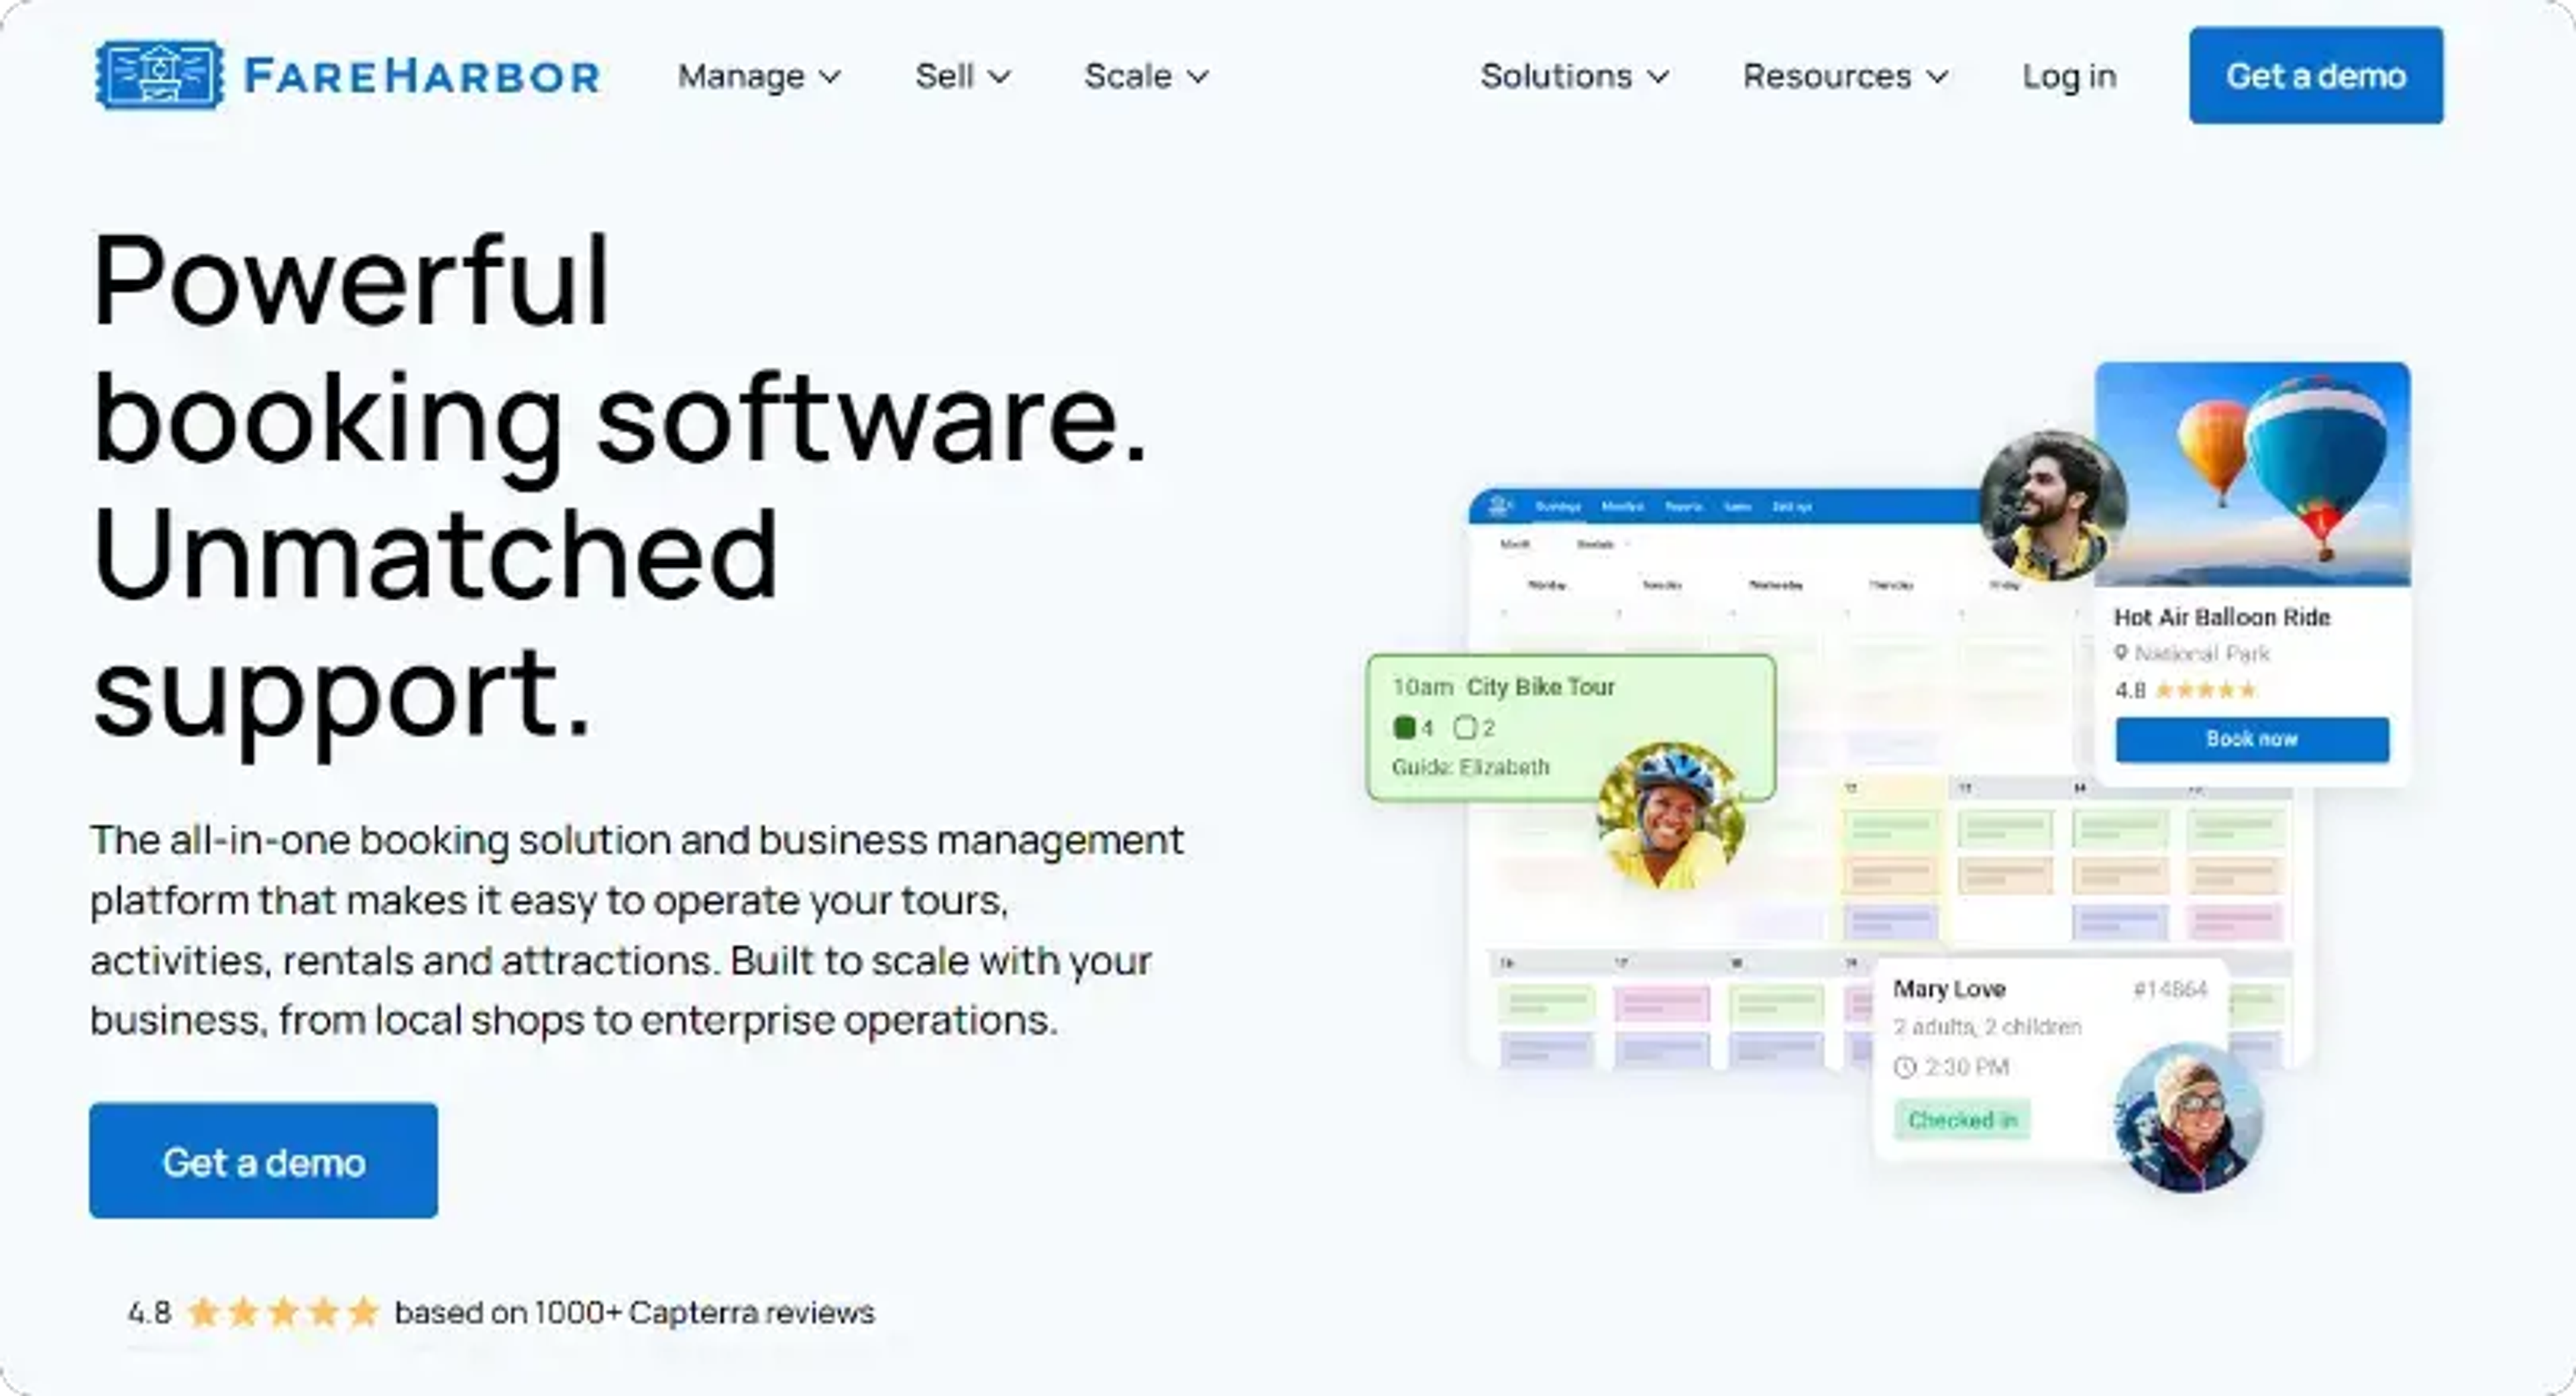Click the cyclist with blue helmet avatar
Viewport: 2576px width, 1396px height.
[x=1671, y=816]
